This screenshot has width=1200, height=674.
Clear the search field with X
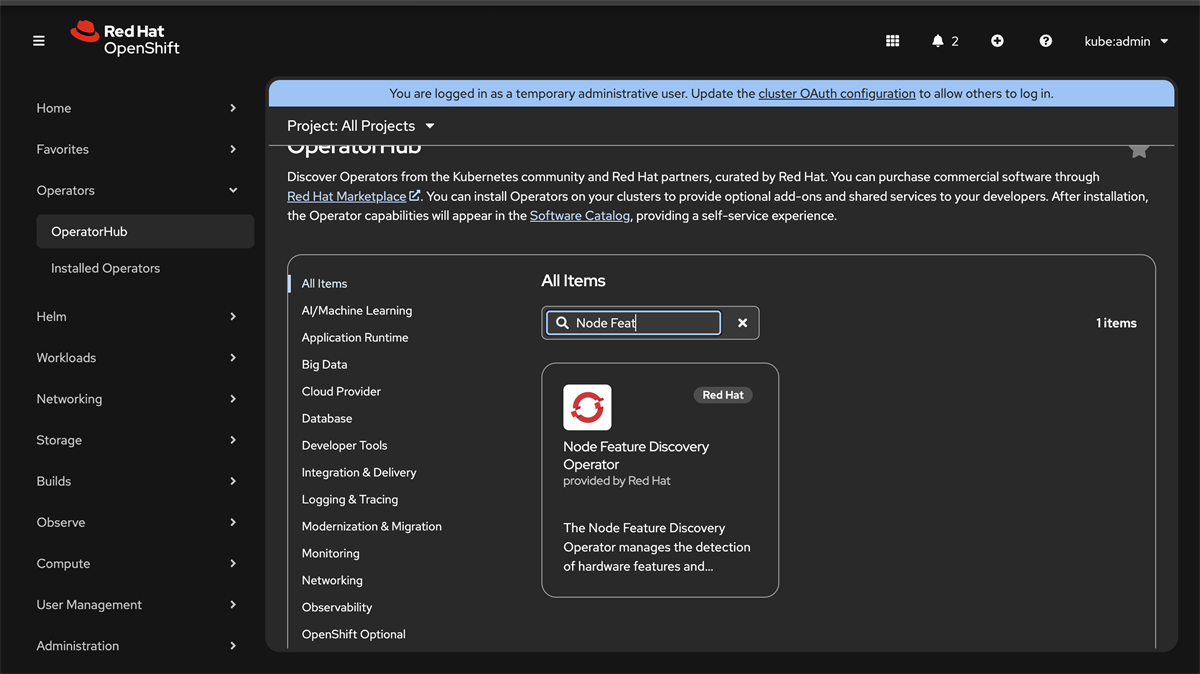(742, 323)
